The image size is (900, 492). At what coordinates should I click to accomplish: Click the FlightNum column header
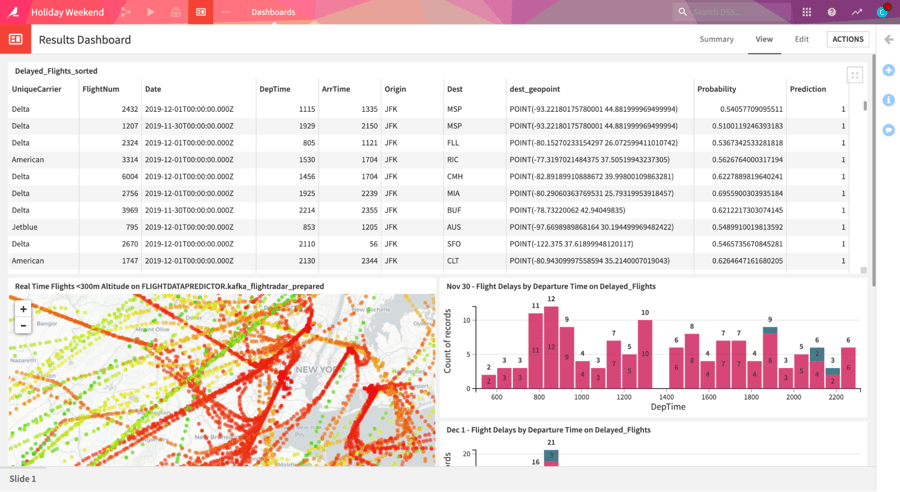click(100, 89)
